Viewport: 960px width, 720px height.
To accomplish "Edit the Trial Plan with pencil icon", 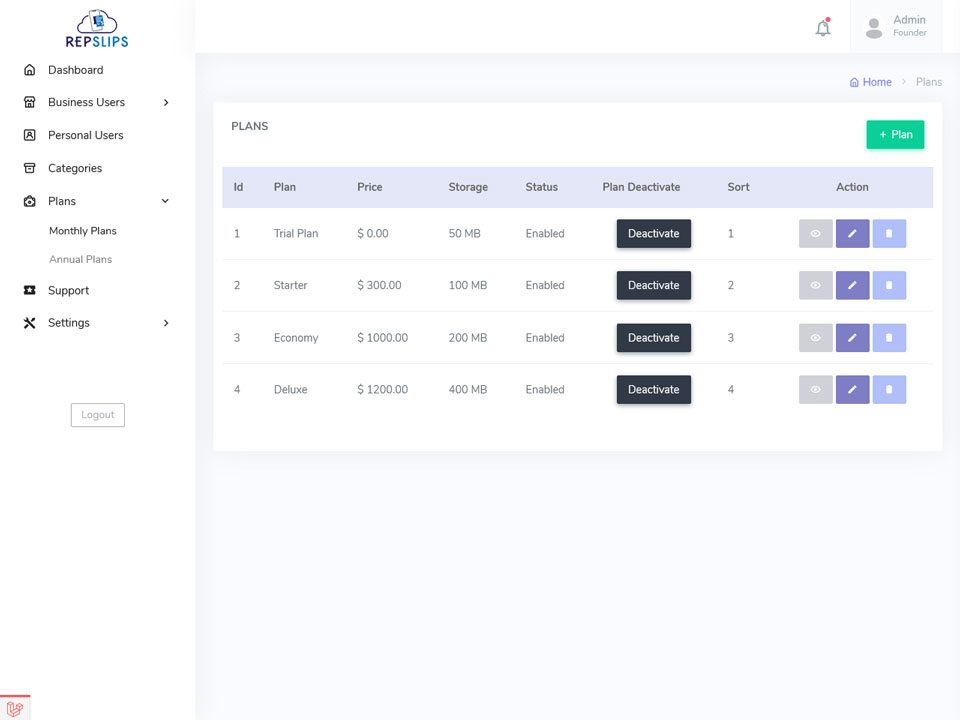I will pyautogui.click(x=852, y=233).
